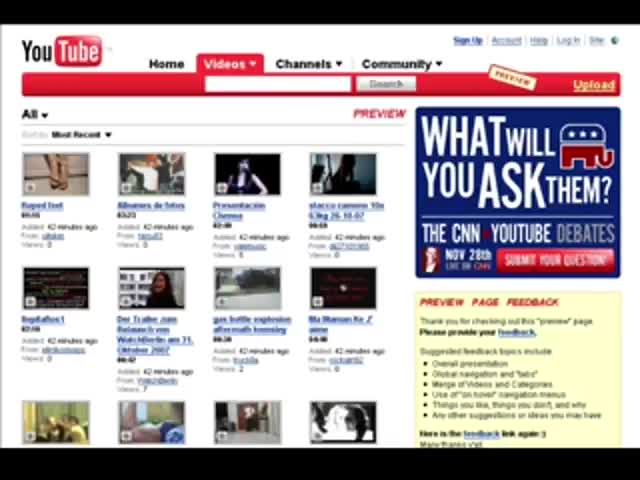Click quicklist plus icon on gas bottle explosion thumbnail
The image size is (640, 480).
click(222, 301)
